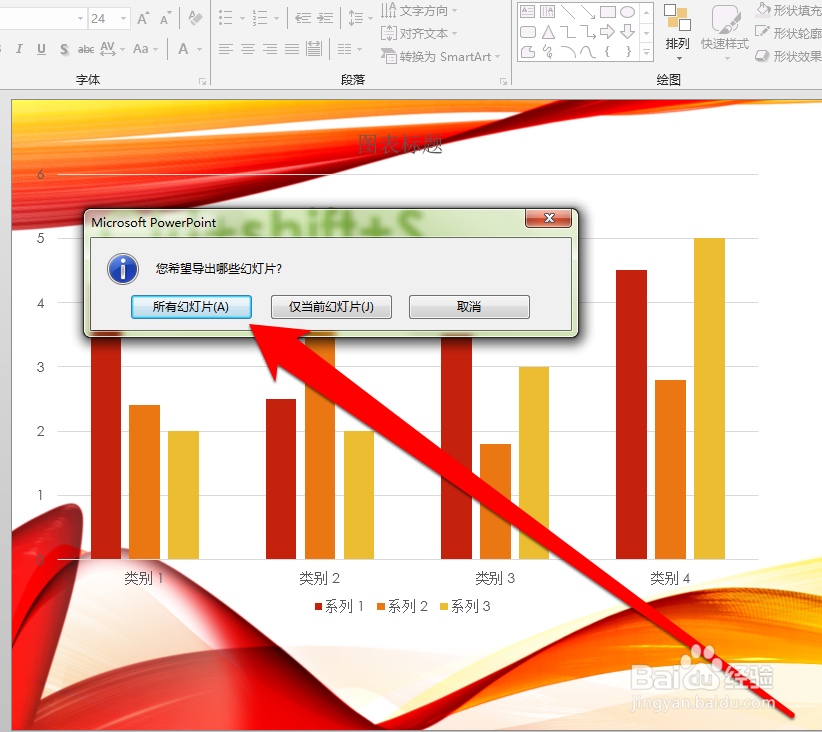
Task: Expand the full shapes gallery
Action: pos(646,52)
